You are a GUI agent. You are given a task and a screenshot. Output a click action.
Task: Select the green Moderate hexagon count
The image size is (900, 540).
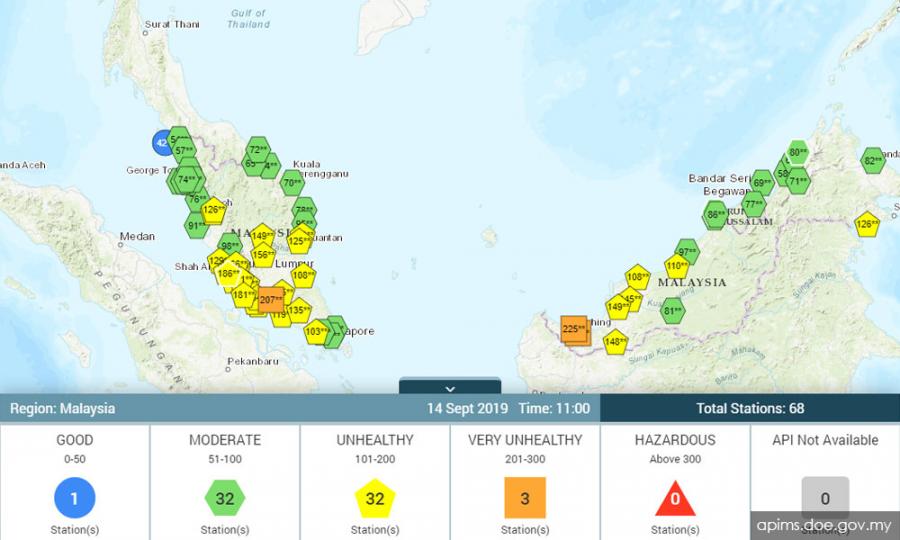tap(224, 498)
